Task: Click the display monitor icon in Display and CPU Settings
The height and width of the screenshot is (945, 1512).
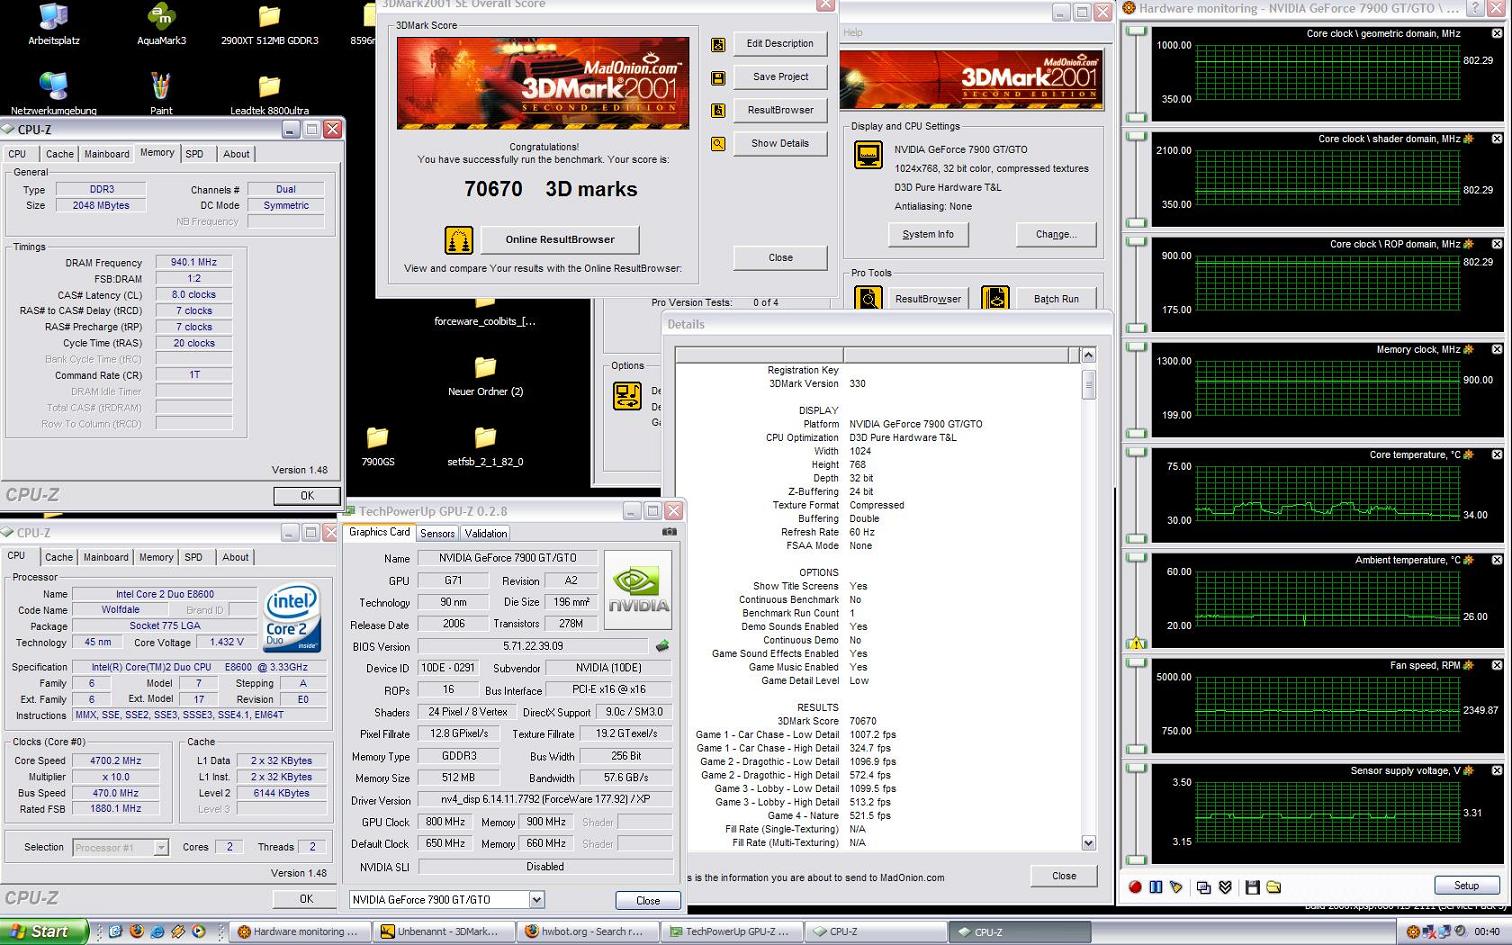Action: click(868, 156)
